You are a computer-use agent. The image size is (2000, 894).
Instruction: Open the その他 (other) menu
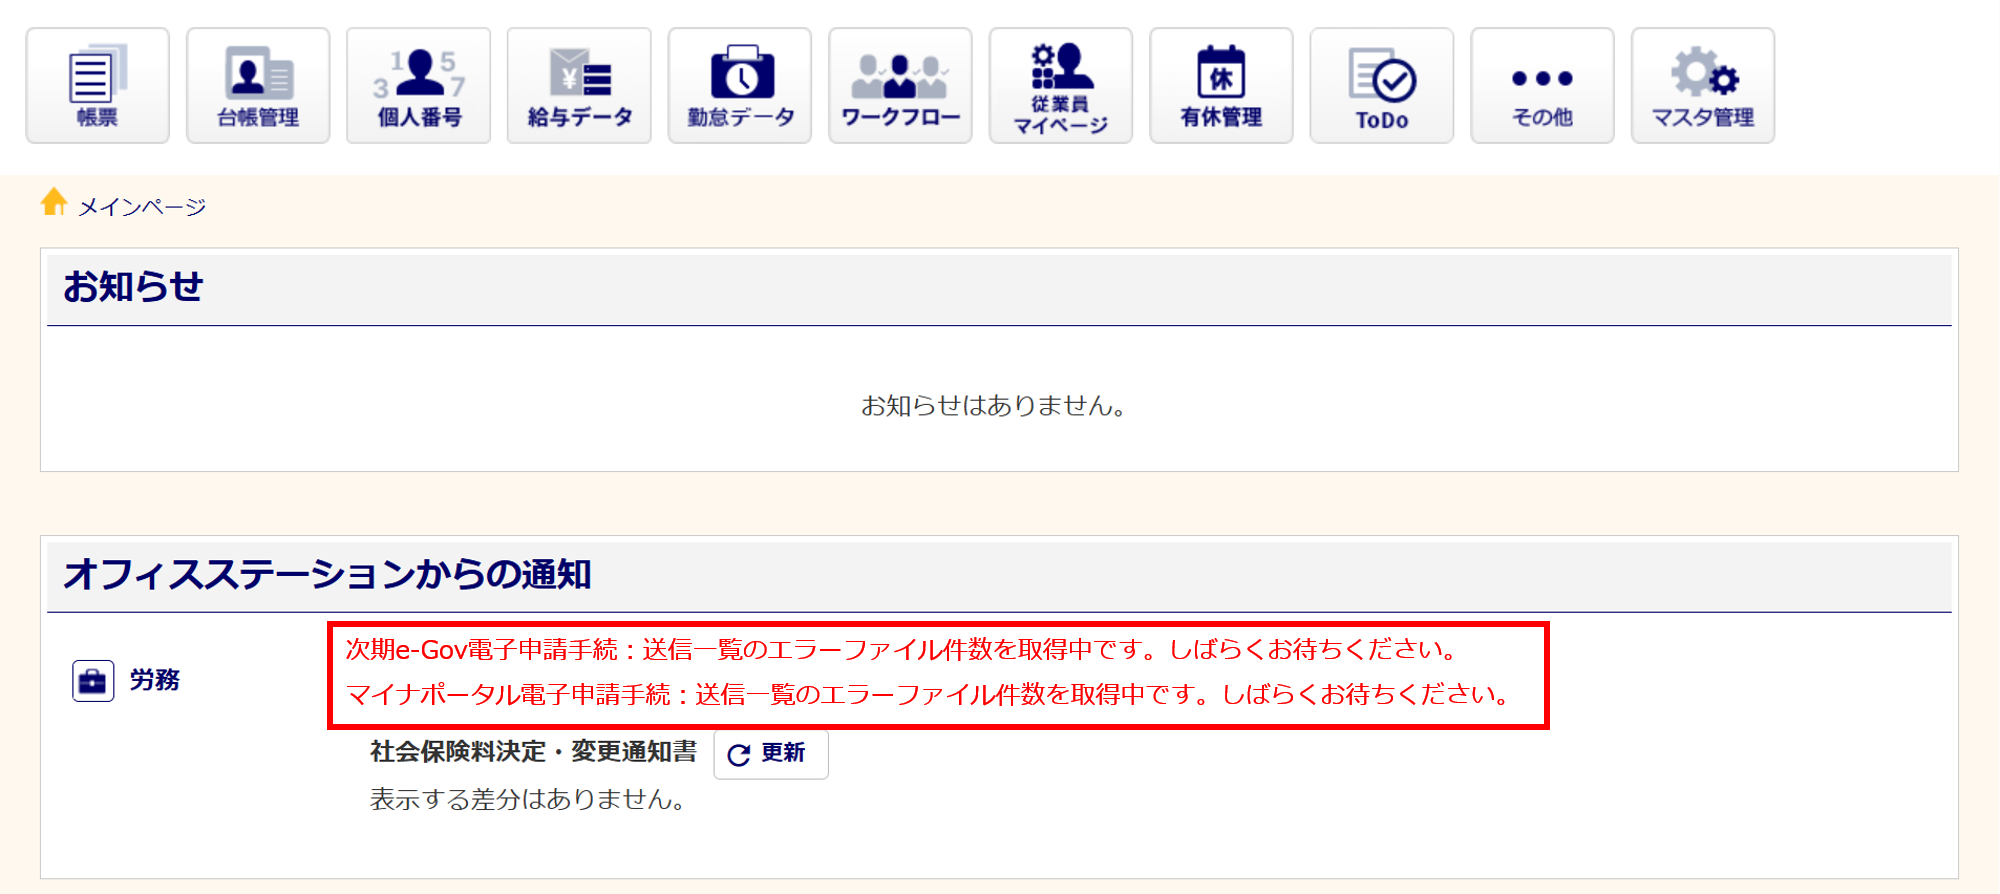pyautogui.click(x=1542, y=86)
